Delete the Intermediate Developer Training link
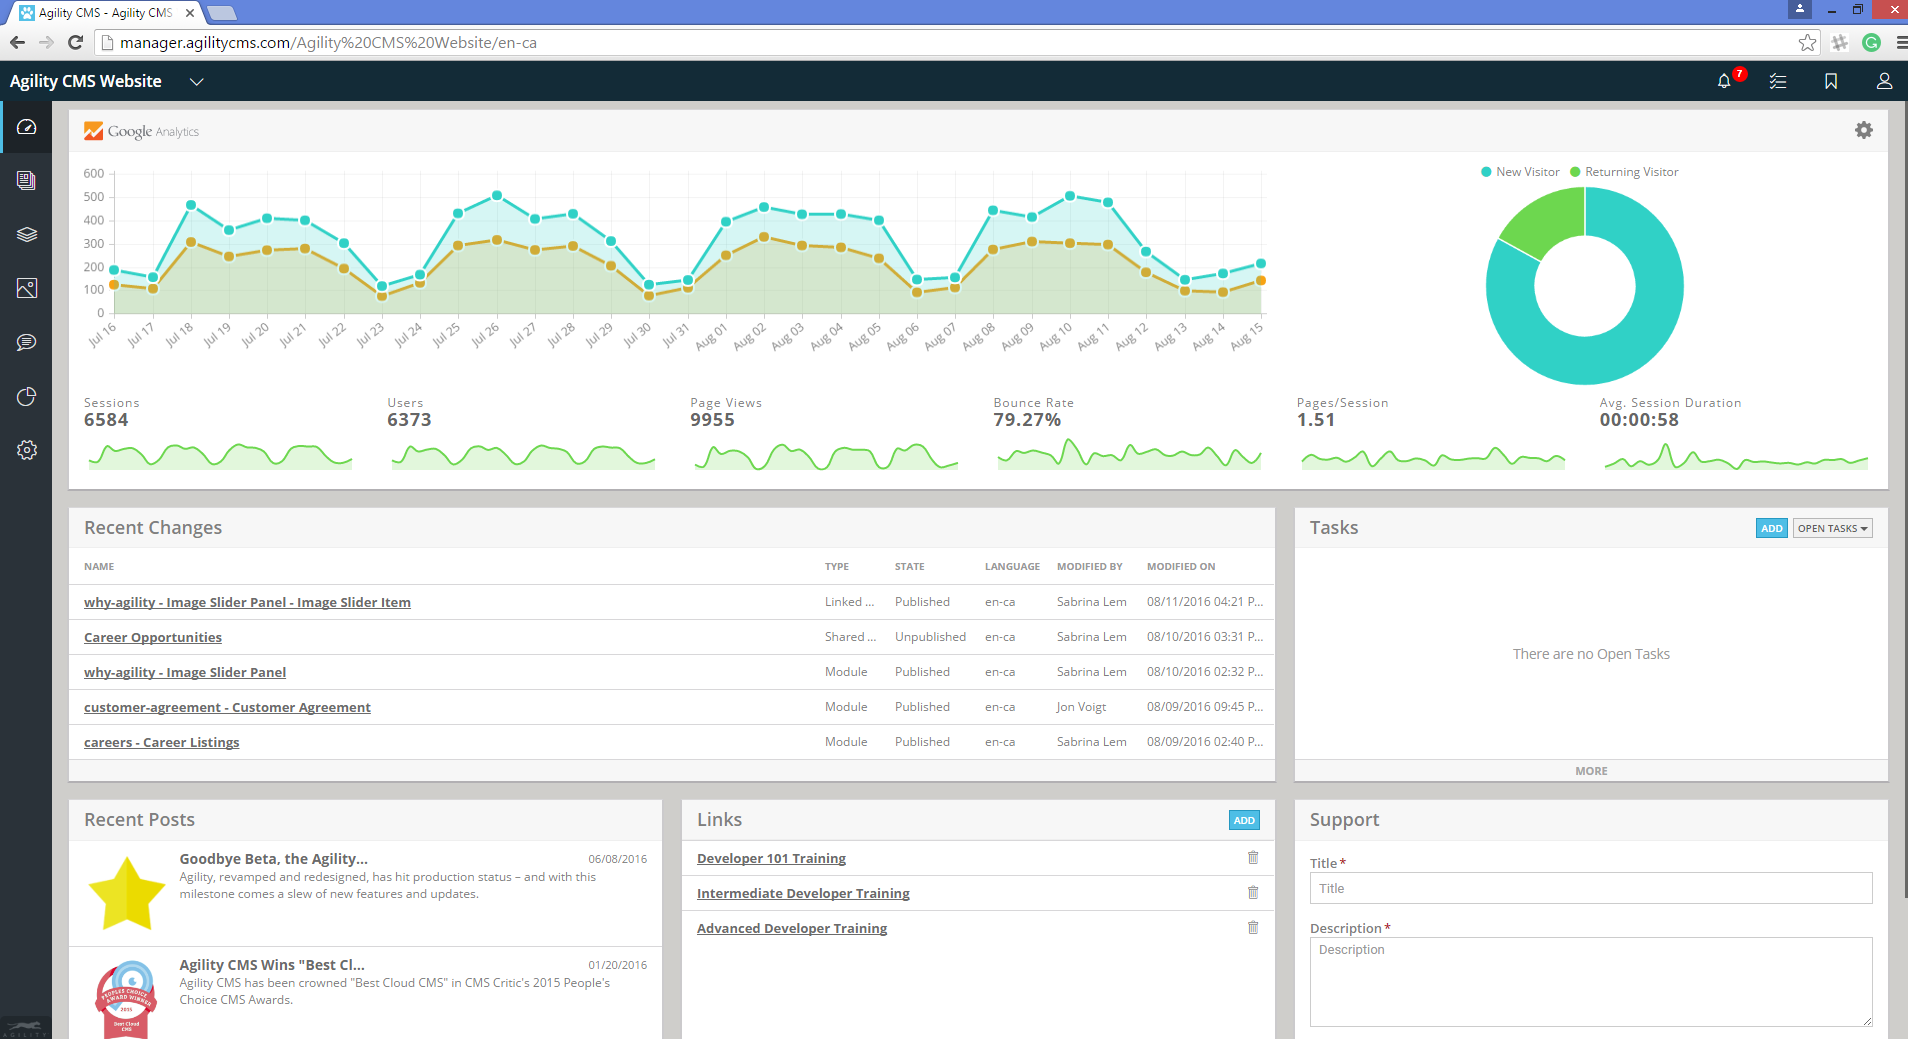This screenshot has height=1039, width=1908. click(x=1253, y=892)
